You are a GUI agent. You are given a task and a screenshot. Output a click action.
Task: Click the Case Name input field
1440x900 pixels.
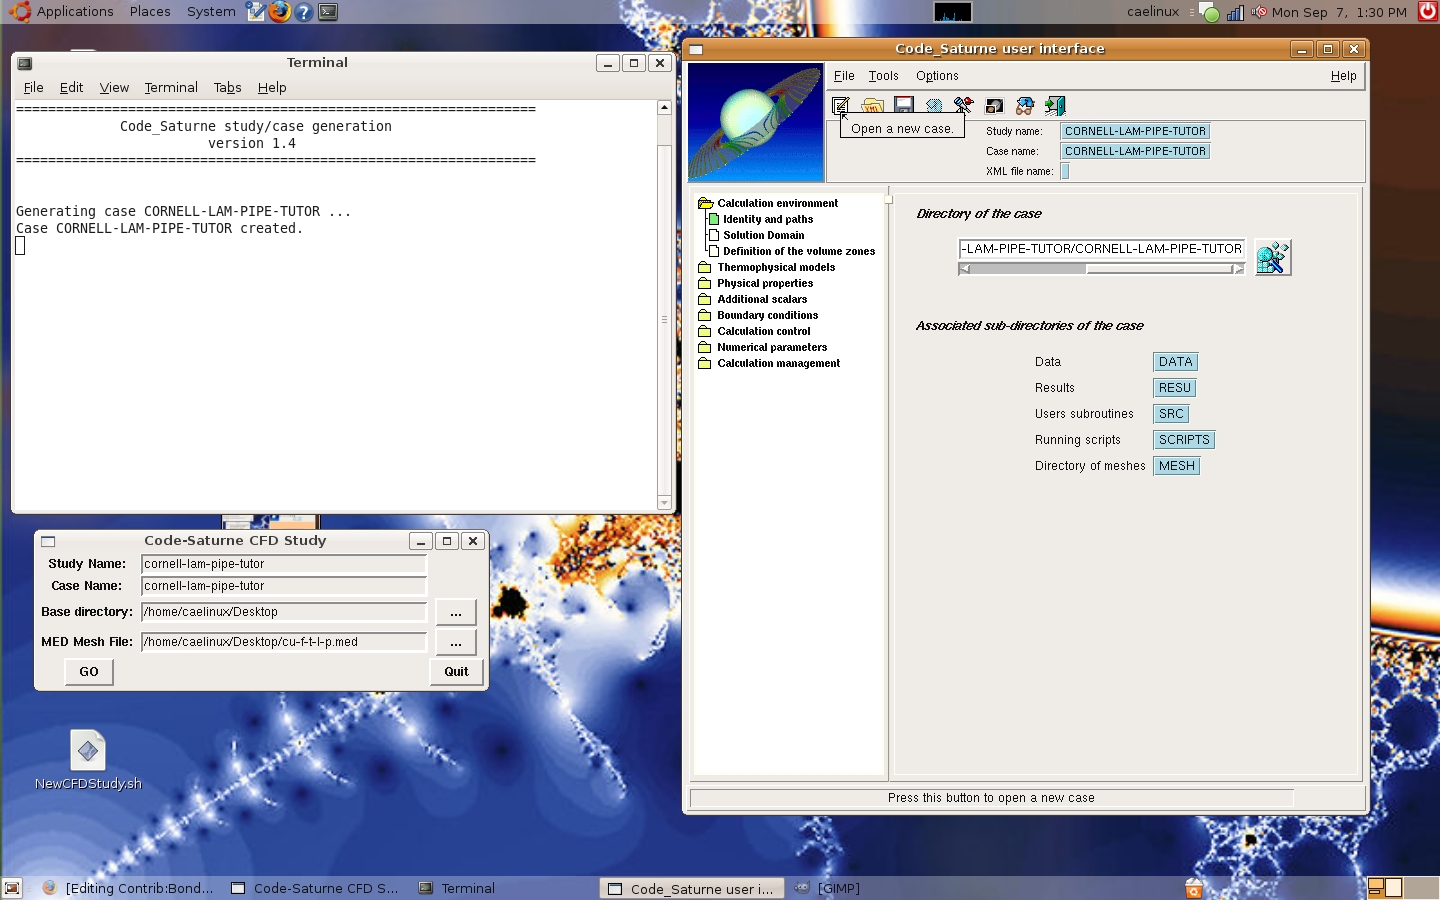284,586
